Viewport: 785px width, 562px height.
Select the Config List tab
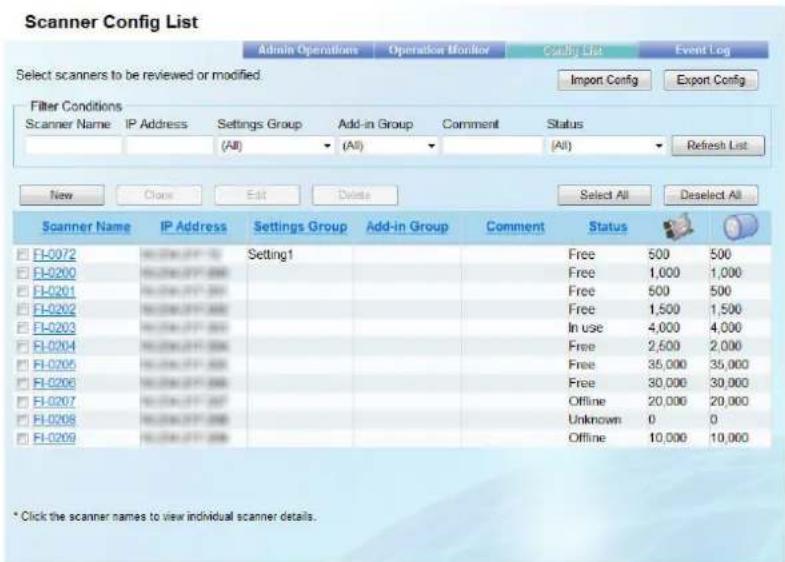(x=572, y=51)
